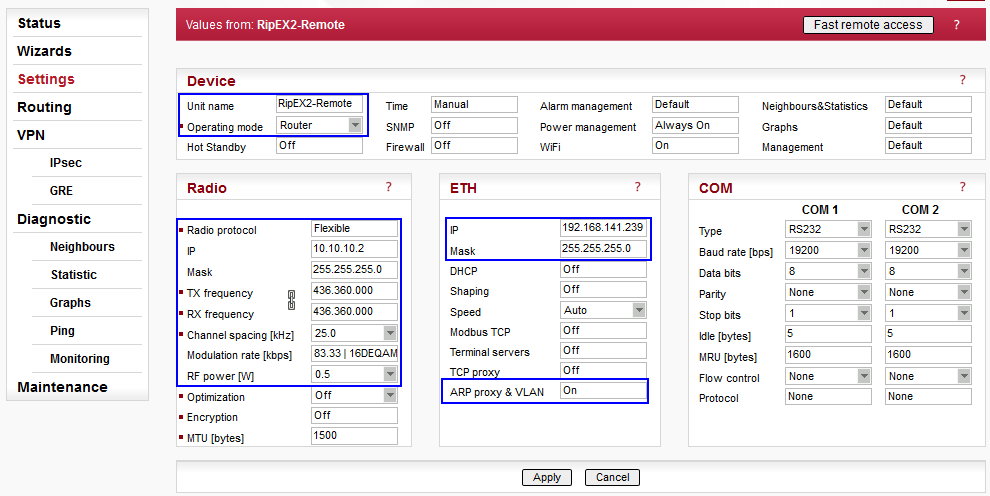
Task: Go to Statistic diagnostic page
Action: tap(74, 275)
